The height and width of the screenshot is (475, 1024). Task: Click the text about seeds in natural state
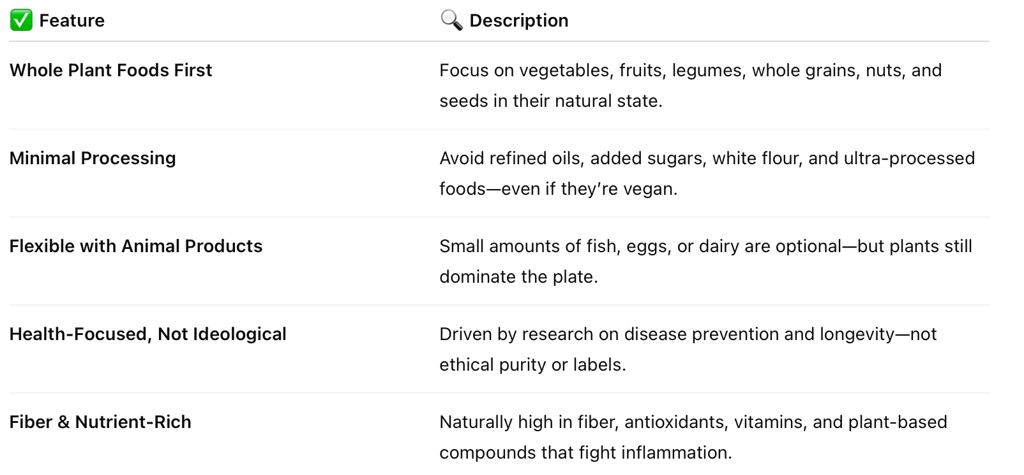[x=551, y=101]
